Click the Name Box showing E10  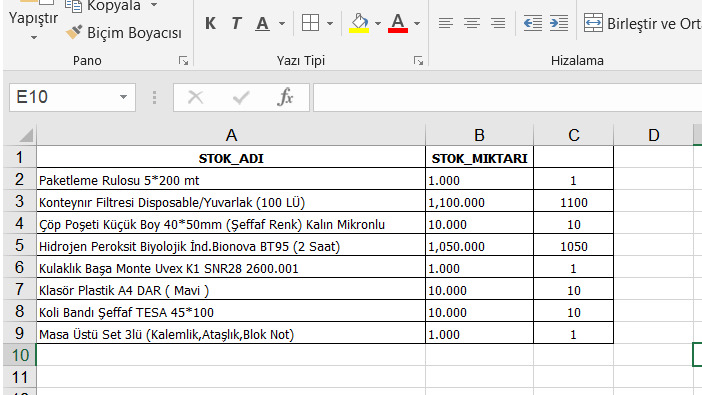click(x=63, y=97)
